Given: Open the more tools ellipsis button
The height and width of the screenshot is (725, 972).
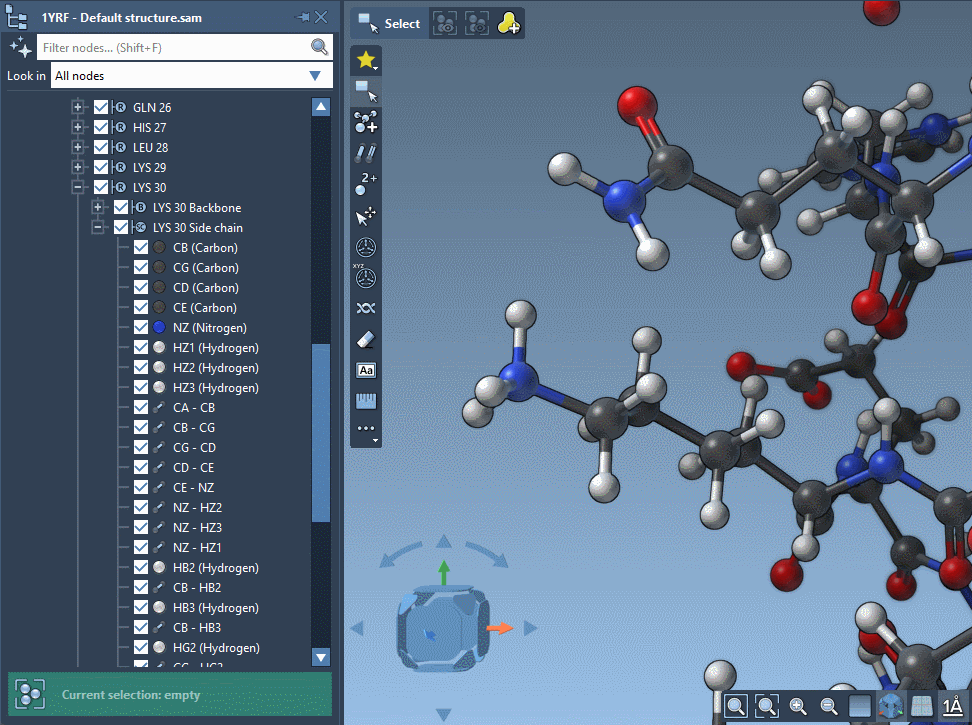Looking at the screenshot, I should click(365, 430).
